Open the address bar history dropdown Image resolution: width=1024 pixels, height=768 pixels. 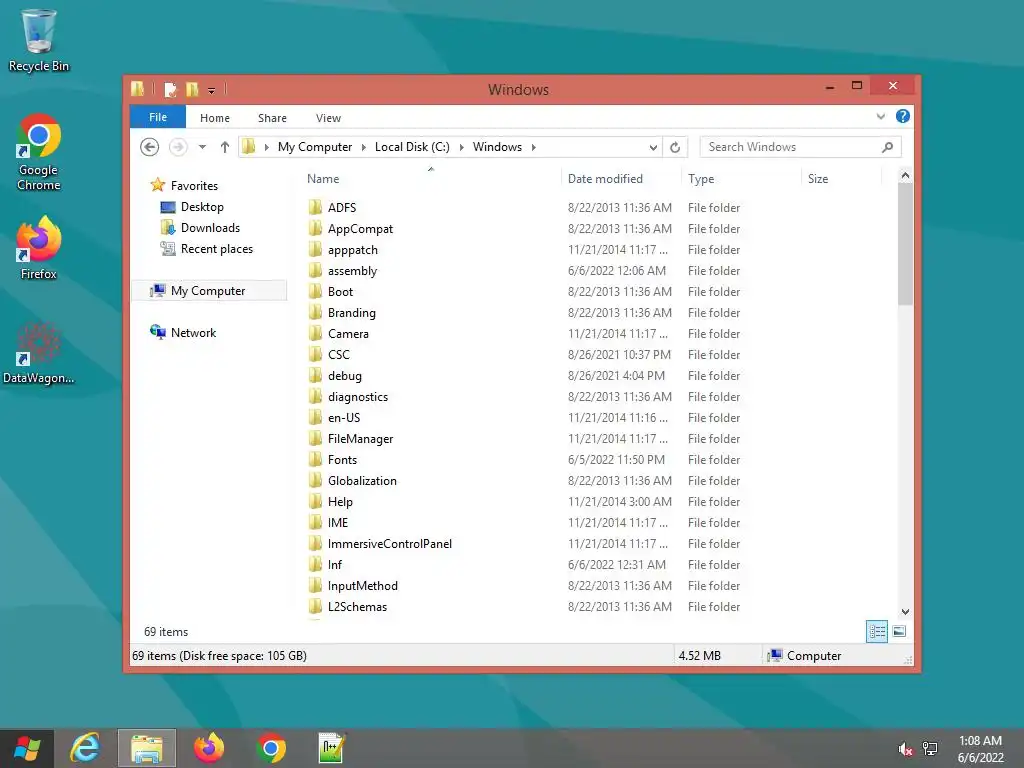(x=653, y=148)
